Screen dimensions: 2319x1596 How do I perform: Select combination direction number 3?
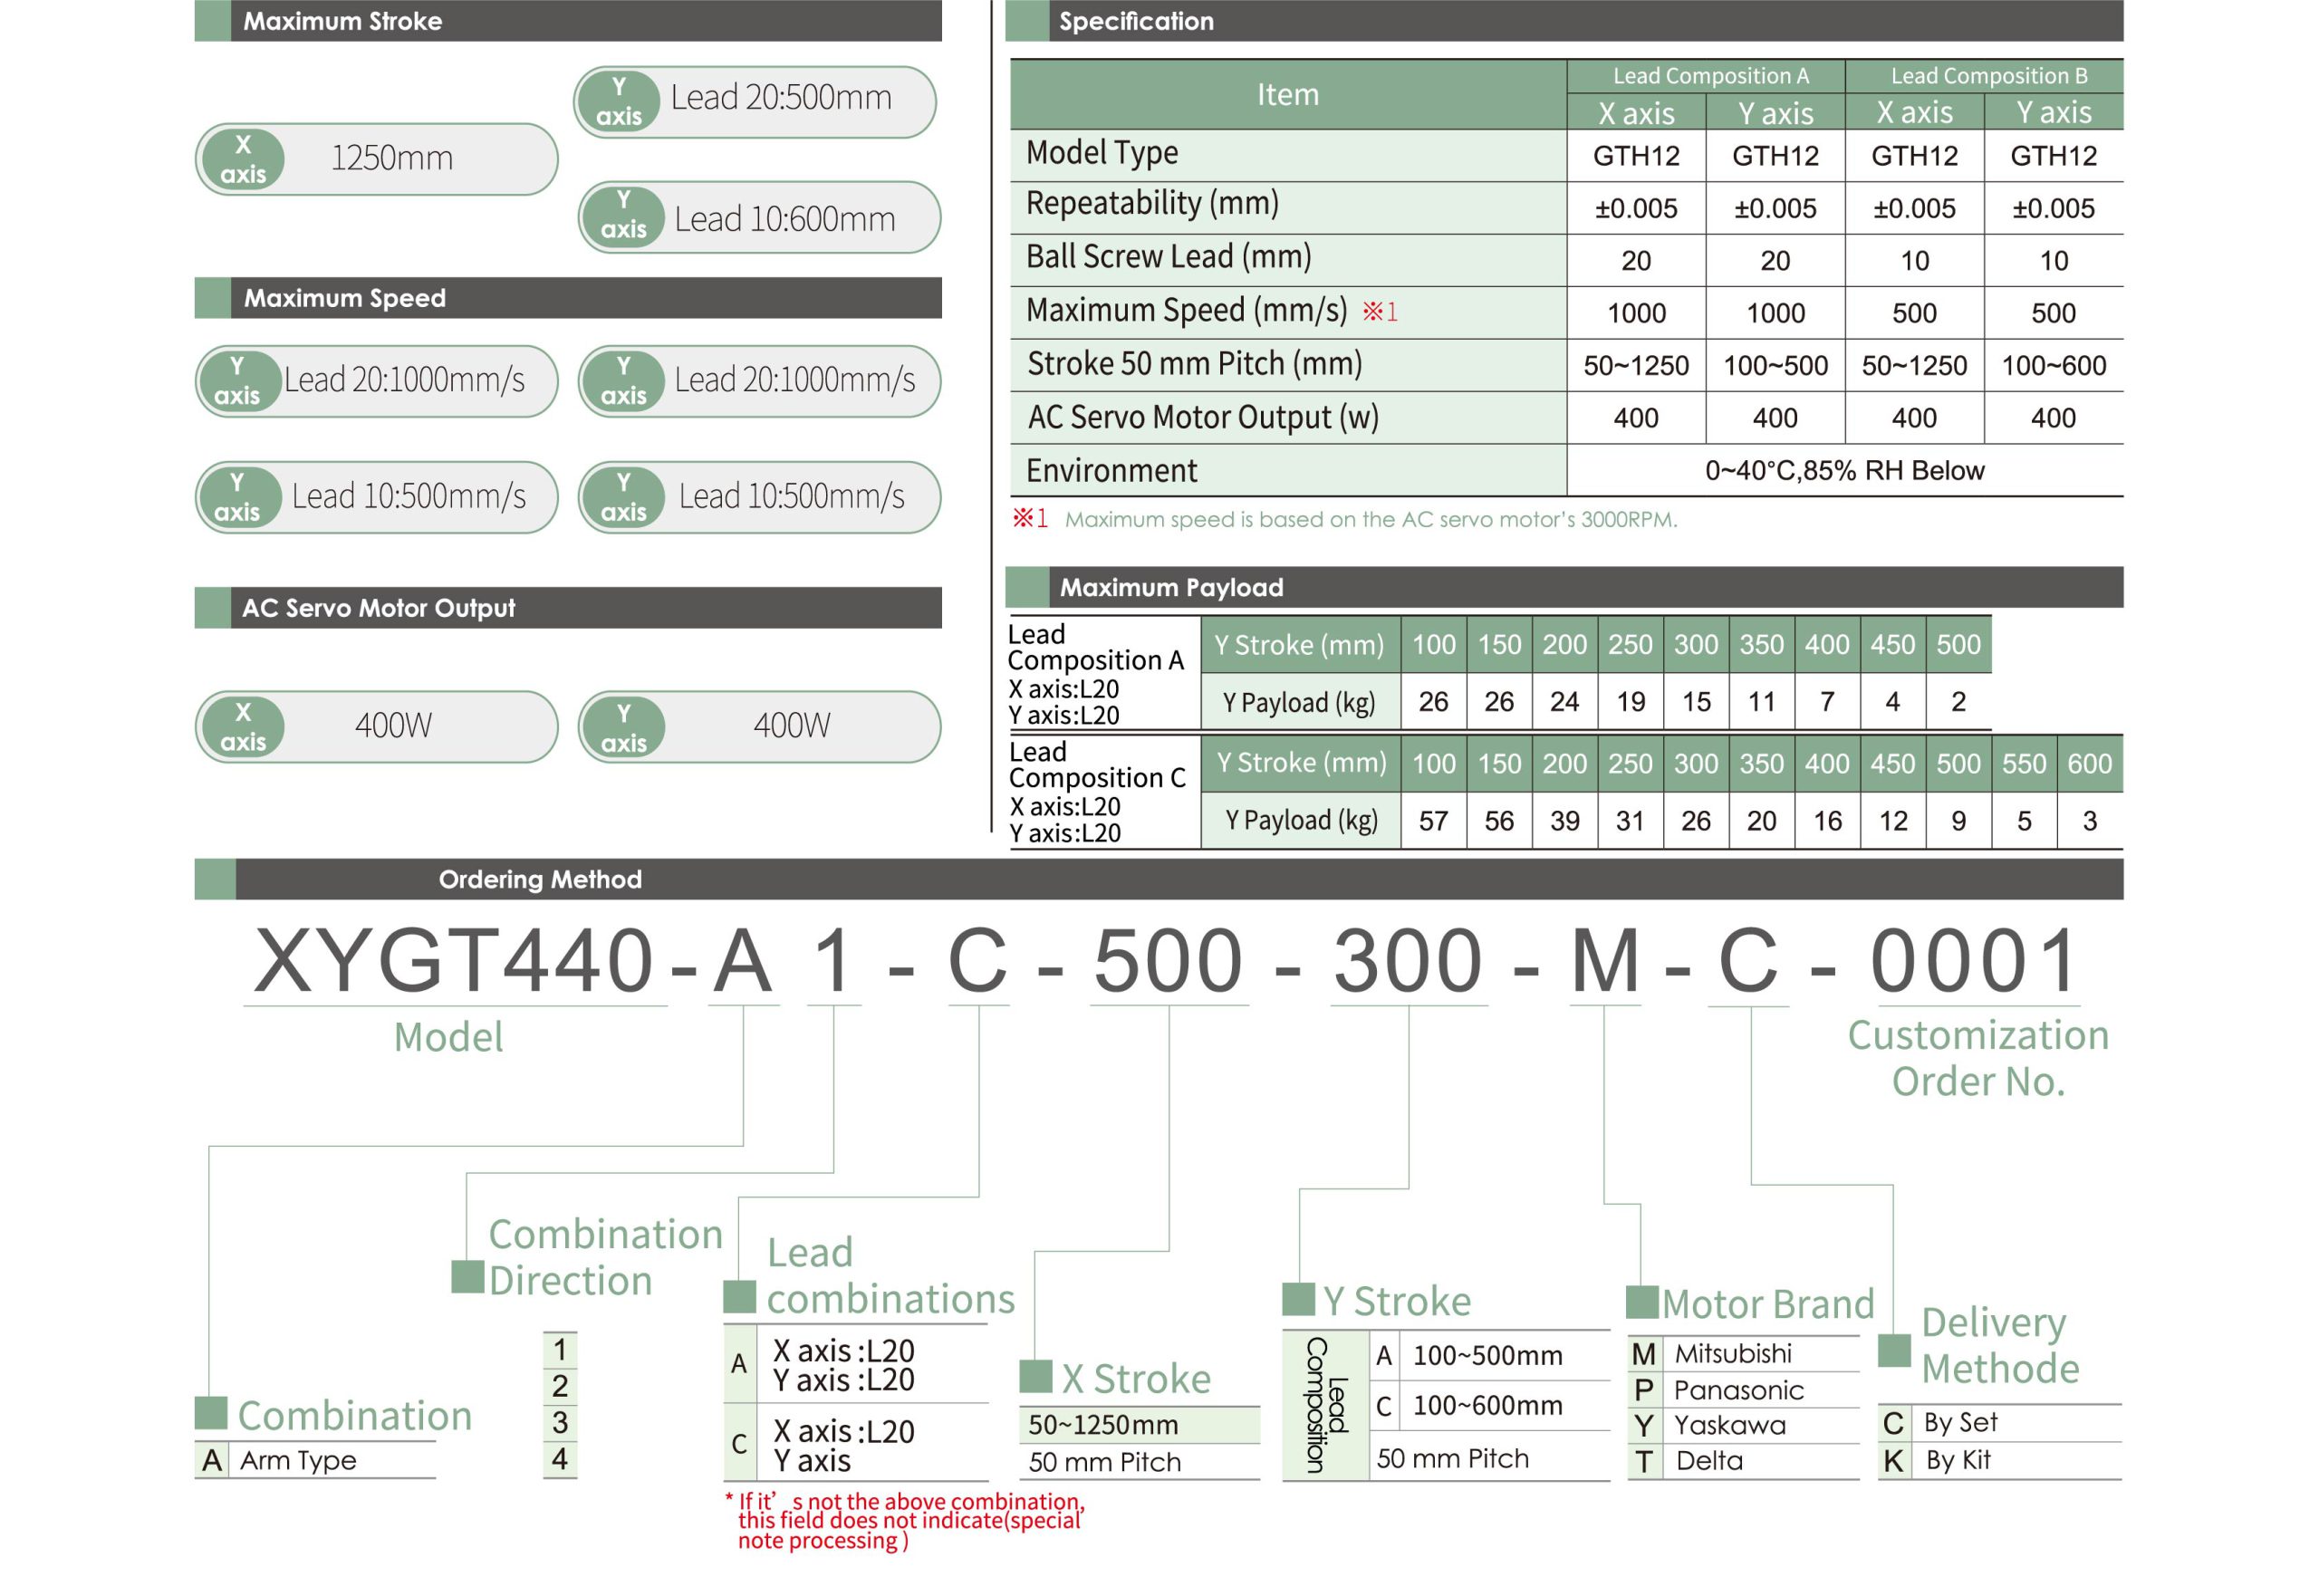(560, 1422)
